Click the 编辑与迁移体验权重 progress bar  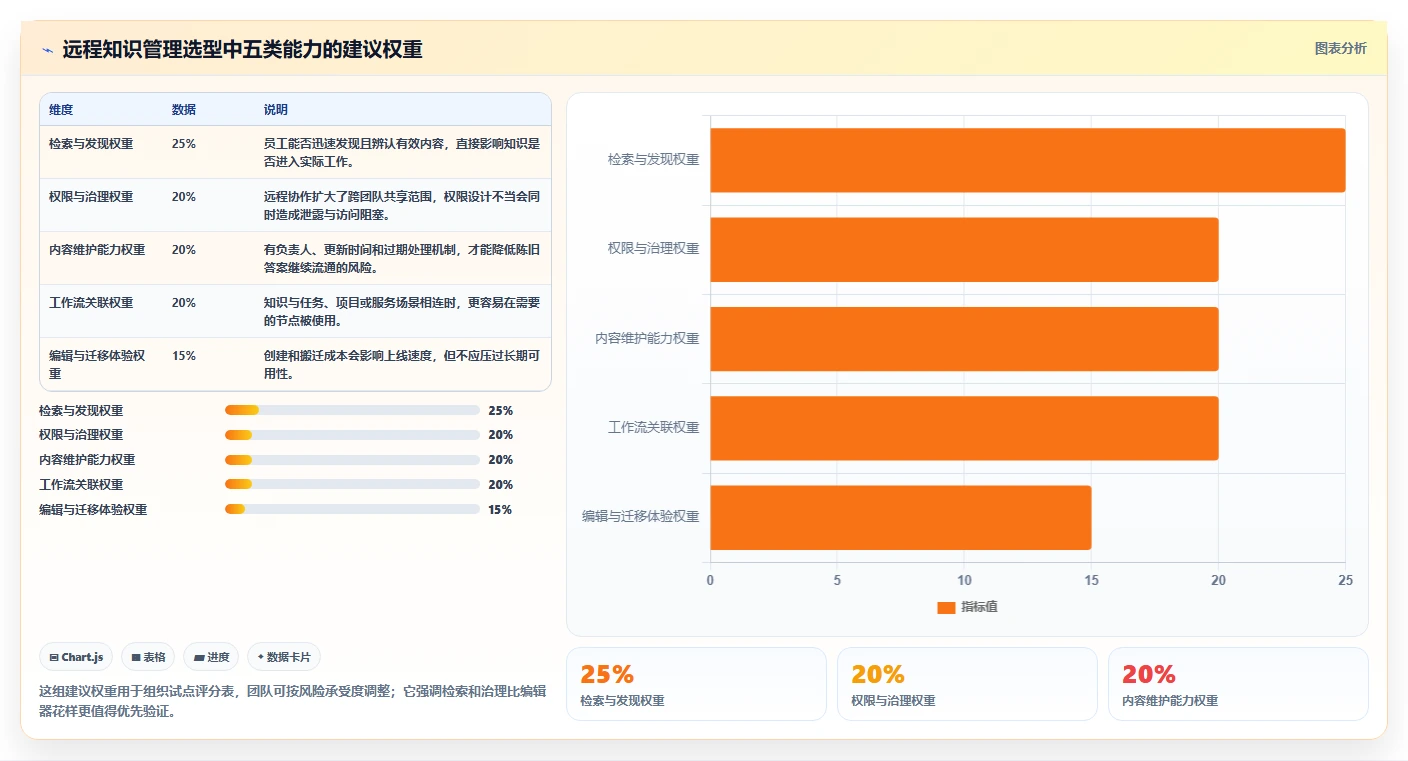352,509
